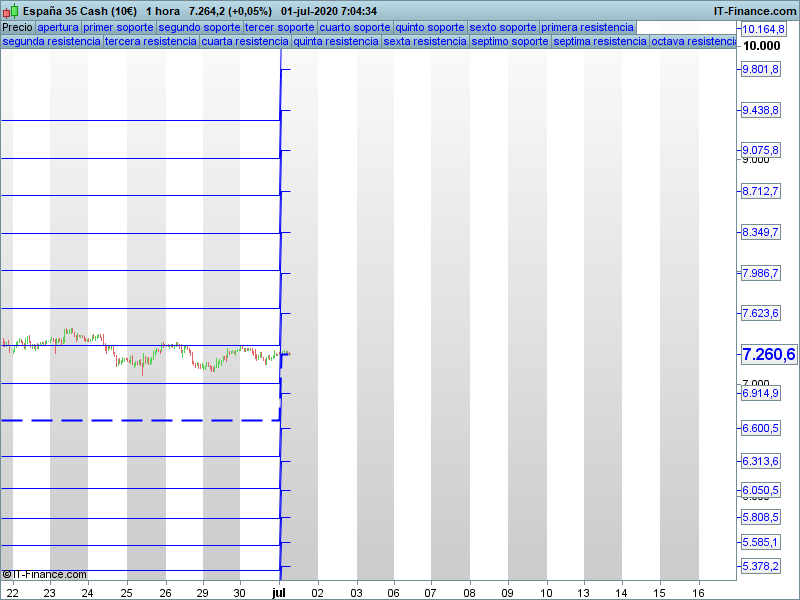Click the 10 date marker on time axis

click(x=546, y=593)
